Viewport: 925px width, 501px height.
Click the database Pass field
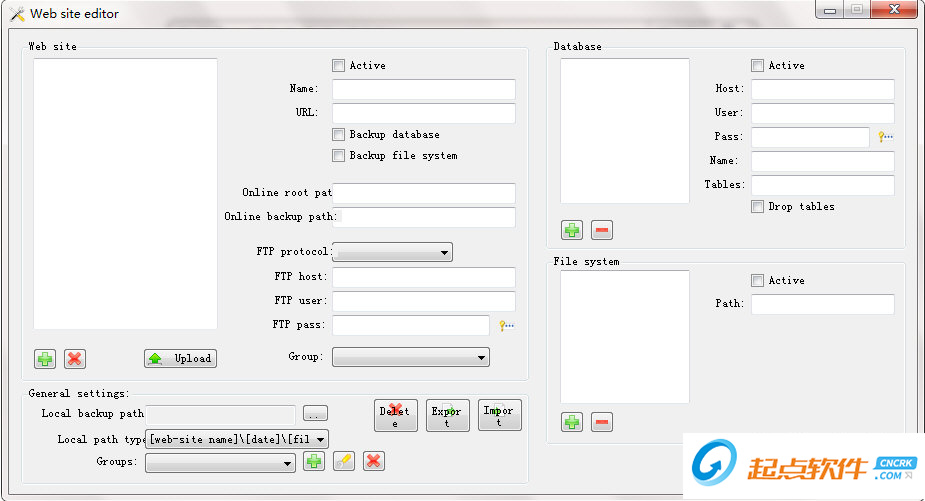[810, 137]
